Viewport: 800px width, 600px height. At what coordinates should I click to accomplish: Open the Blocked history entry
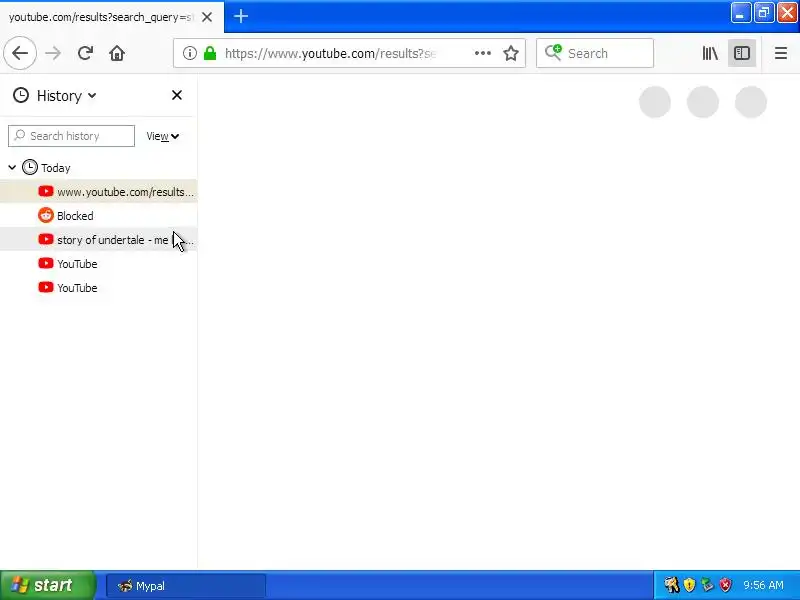(98, 216)
